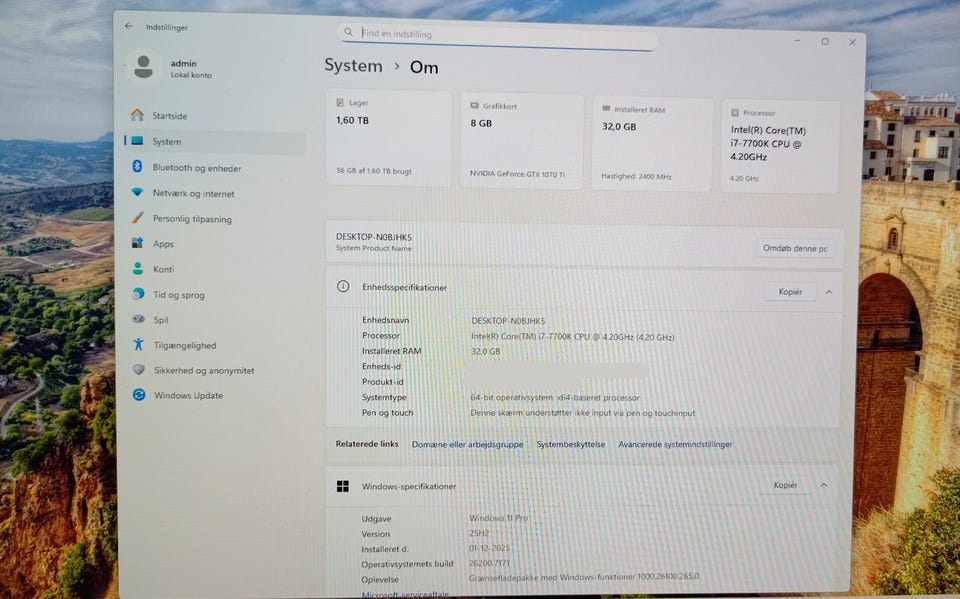Viewport: 960px width, 599px height.
Task: Click the NVIDIA GeForce GTX 1070 Ti text
Action: tap(517, 174)
